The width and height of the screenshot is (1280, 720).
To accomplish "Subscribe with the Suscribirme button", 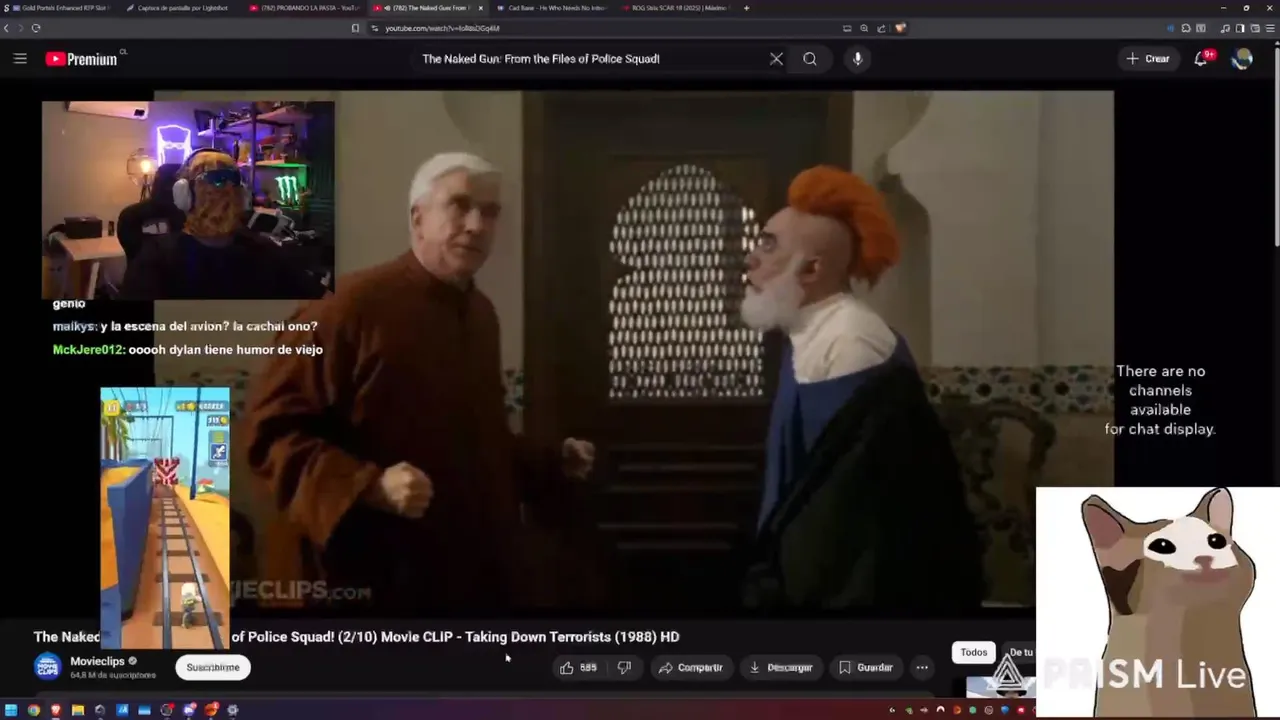I will (213, 667).
